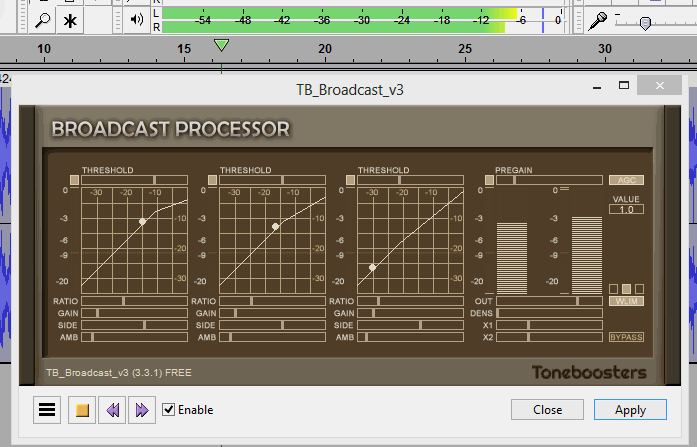Screen dimensions: 697x447
Task: Click the Toneboosters logo
Action: 589,372
